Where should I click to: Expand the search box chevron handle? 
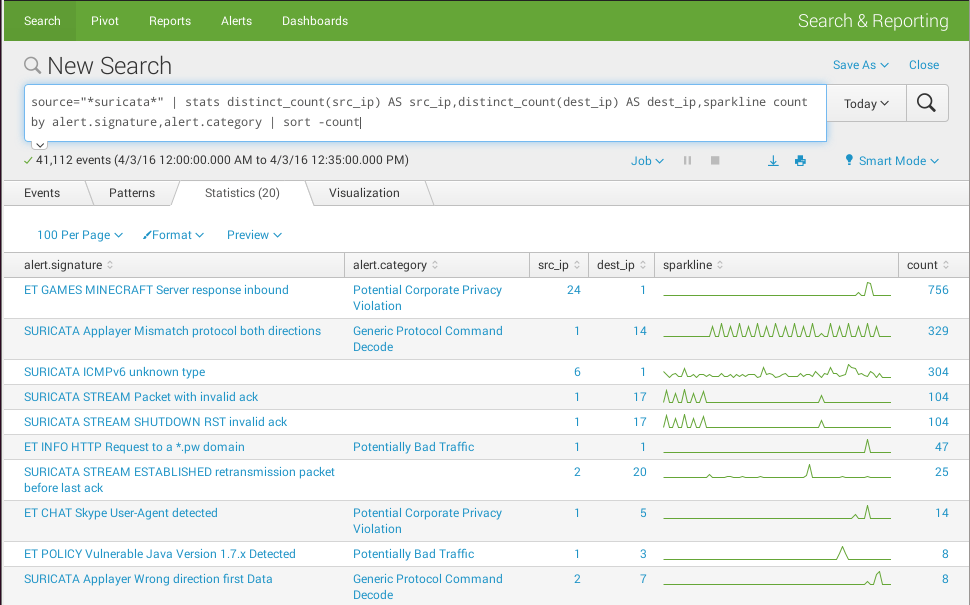(40, 145)
